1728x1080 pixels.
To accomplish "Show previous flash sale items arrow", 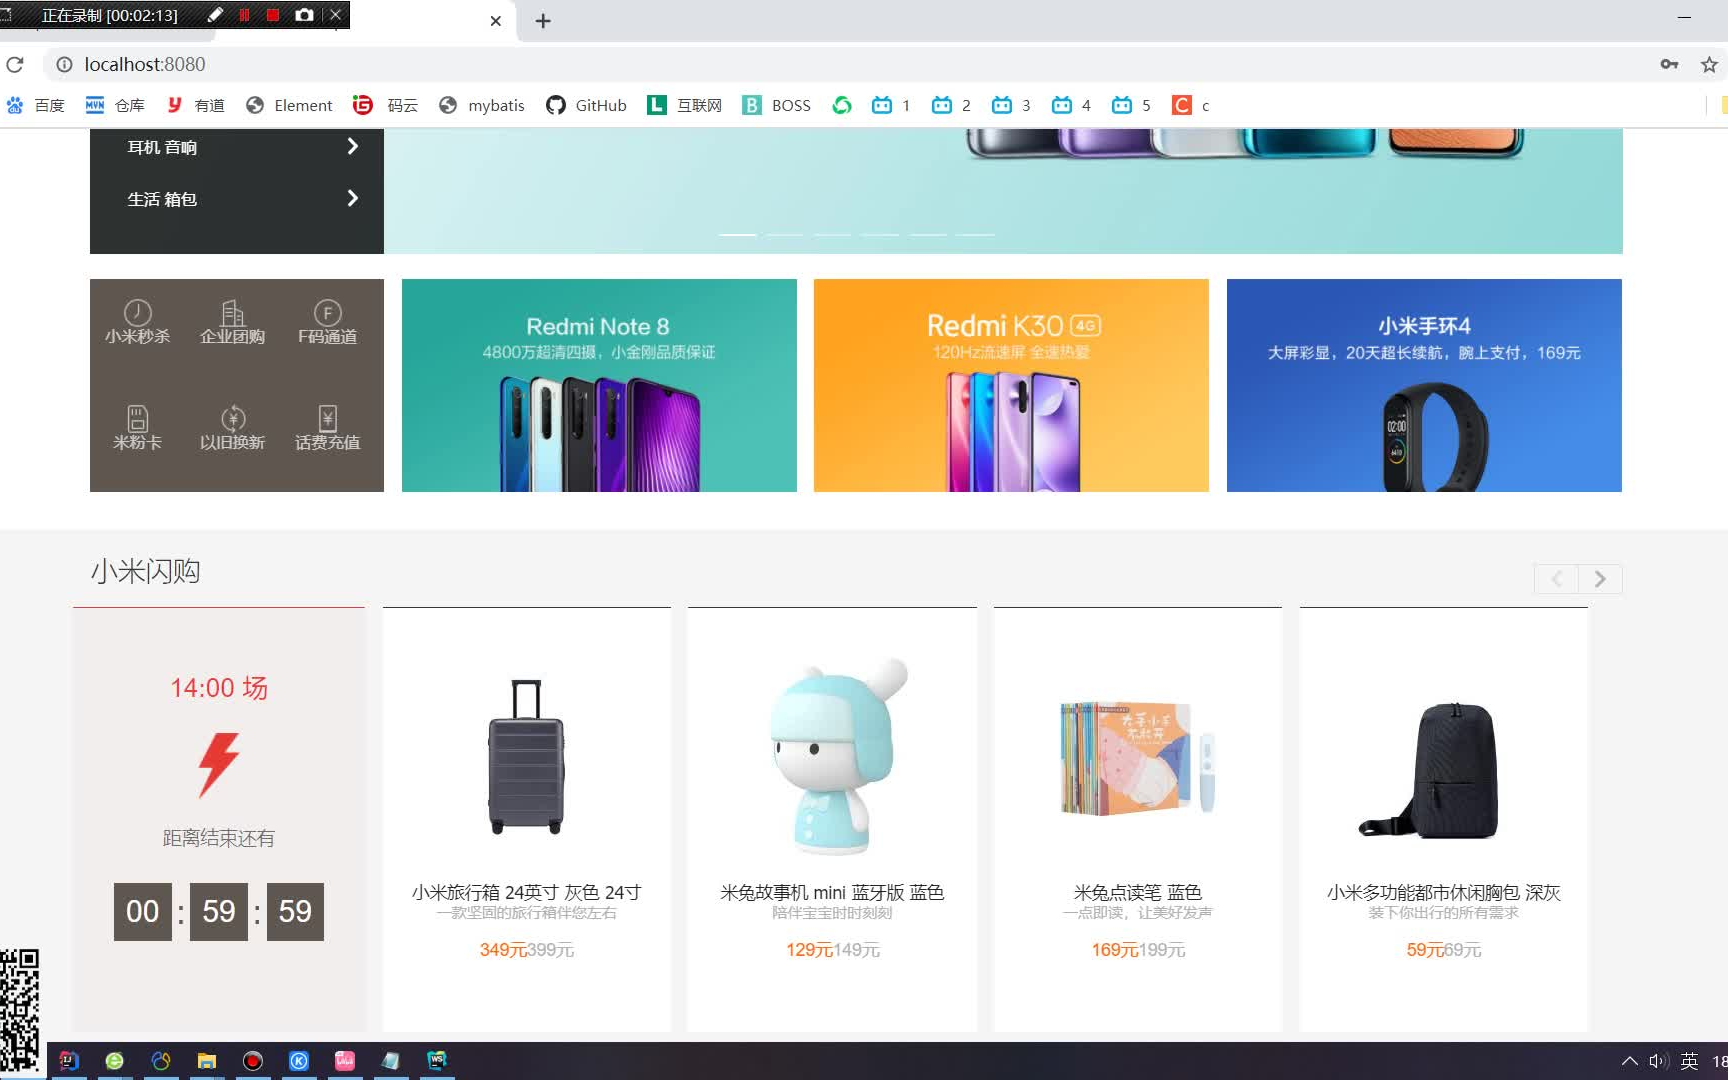I will [x=1556, y=579].
